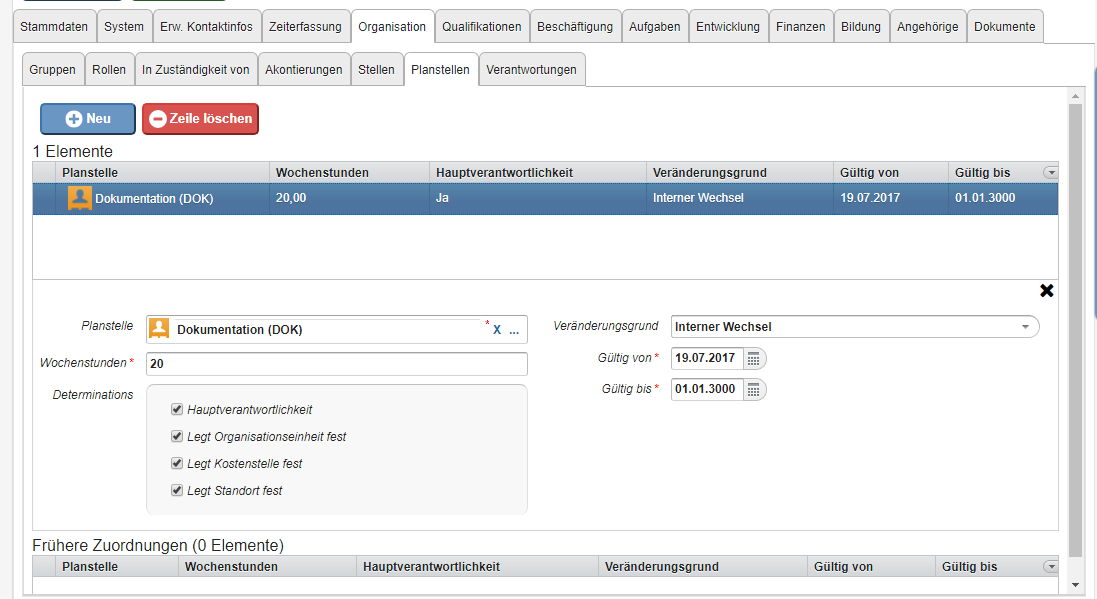
Task: Click the Dokumentation icon in the table row
Action: coord(79,198)
